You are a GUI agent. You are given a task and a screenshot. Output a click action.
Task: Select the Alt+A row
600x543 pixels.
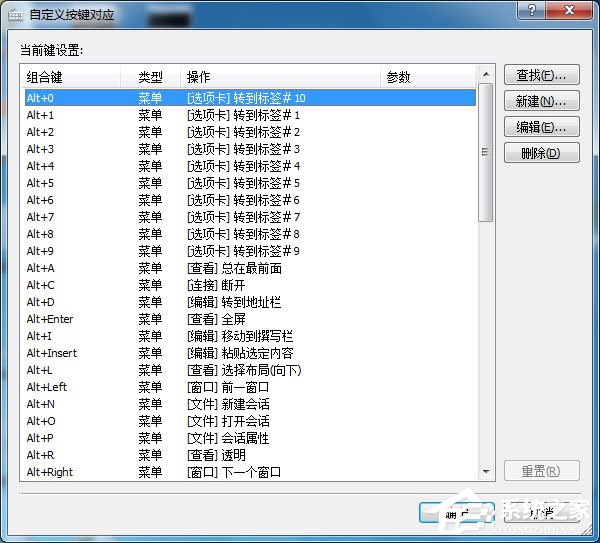[x=250, y=268]
